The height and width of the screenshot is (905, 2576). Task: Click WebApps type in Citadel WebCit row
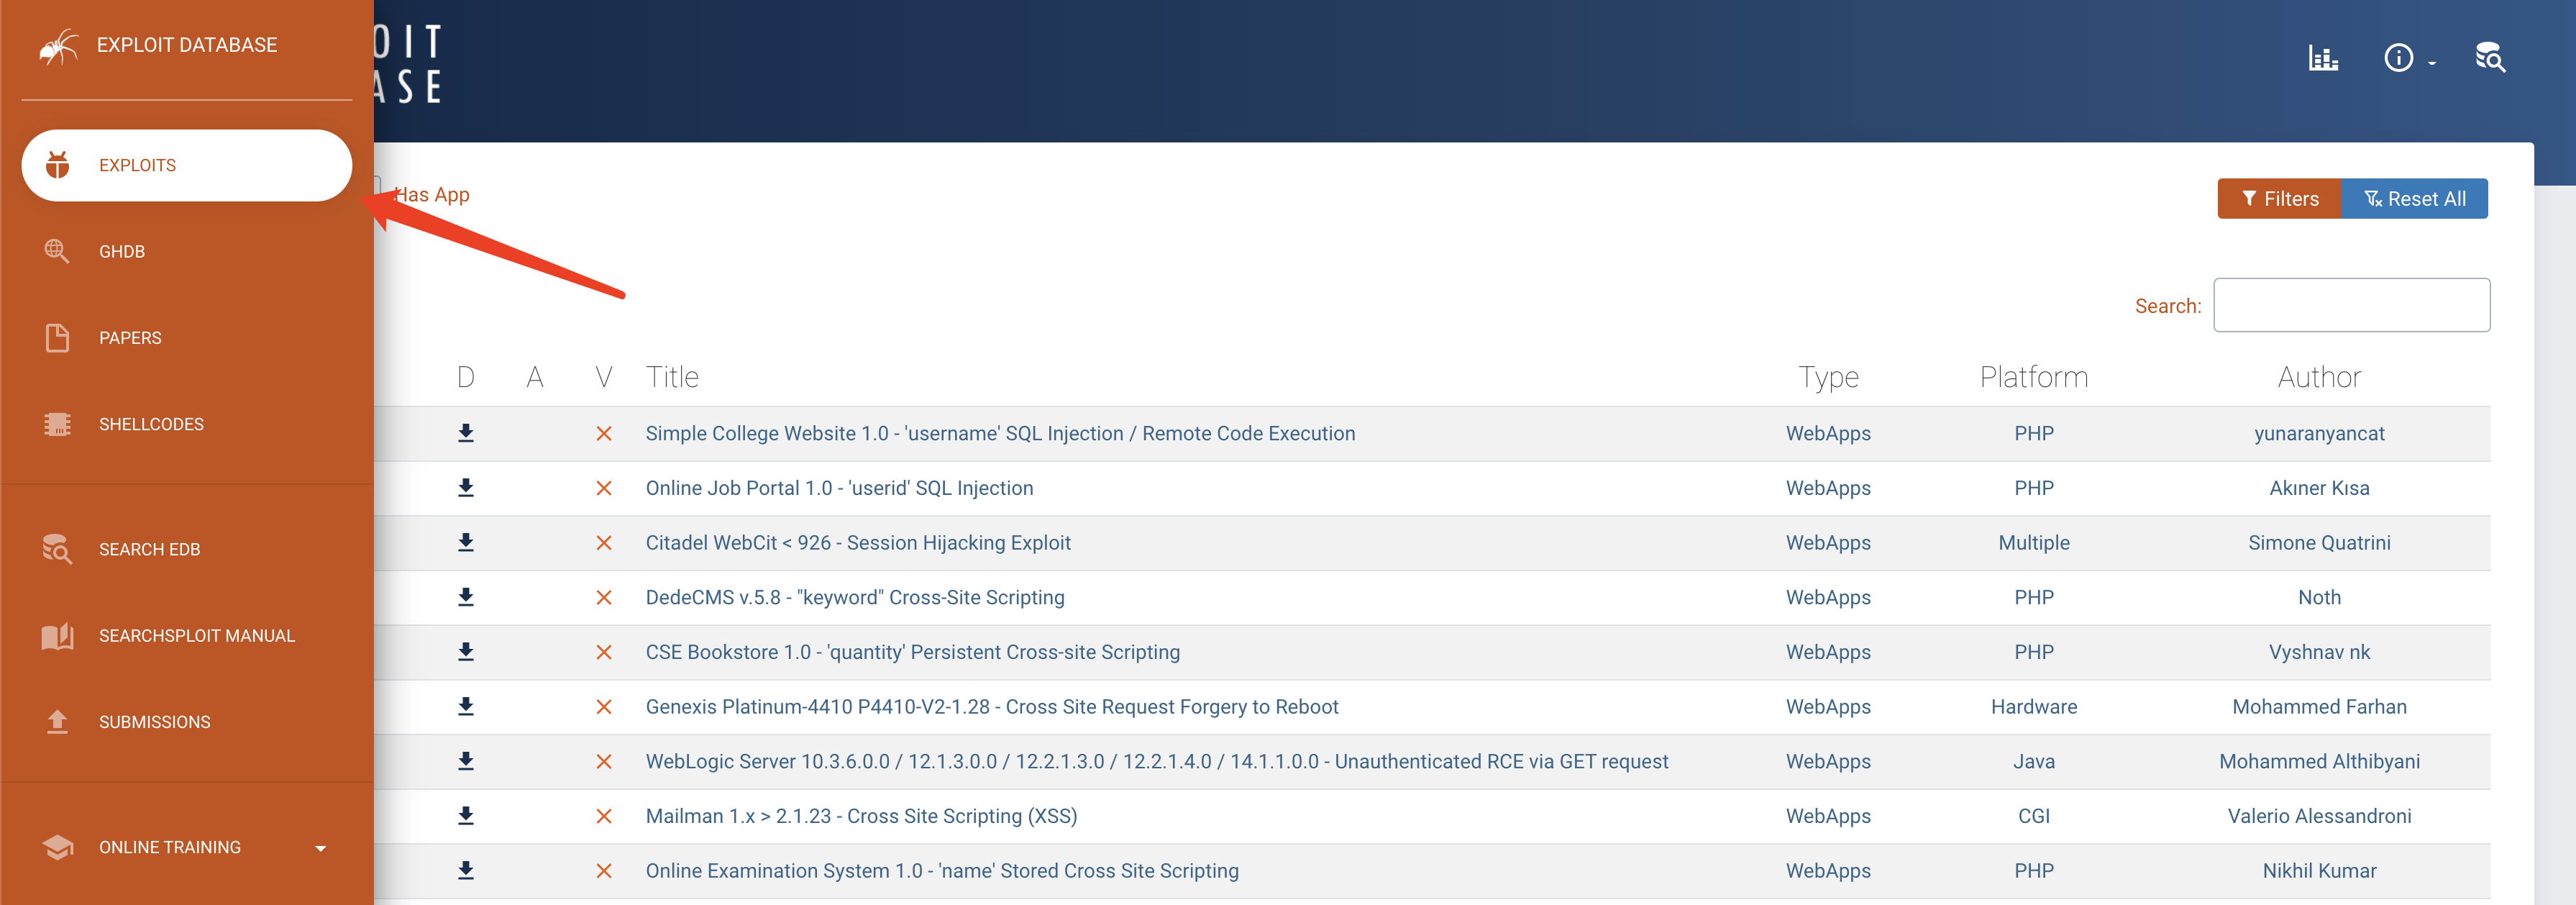point(1828,542)
